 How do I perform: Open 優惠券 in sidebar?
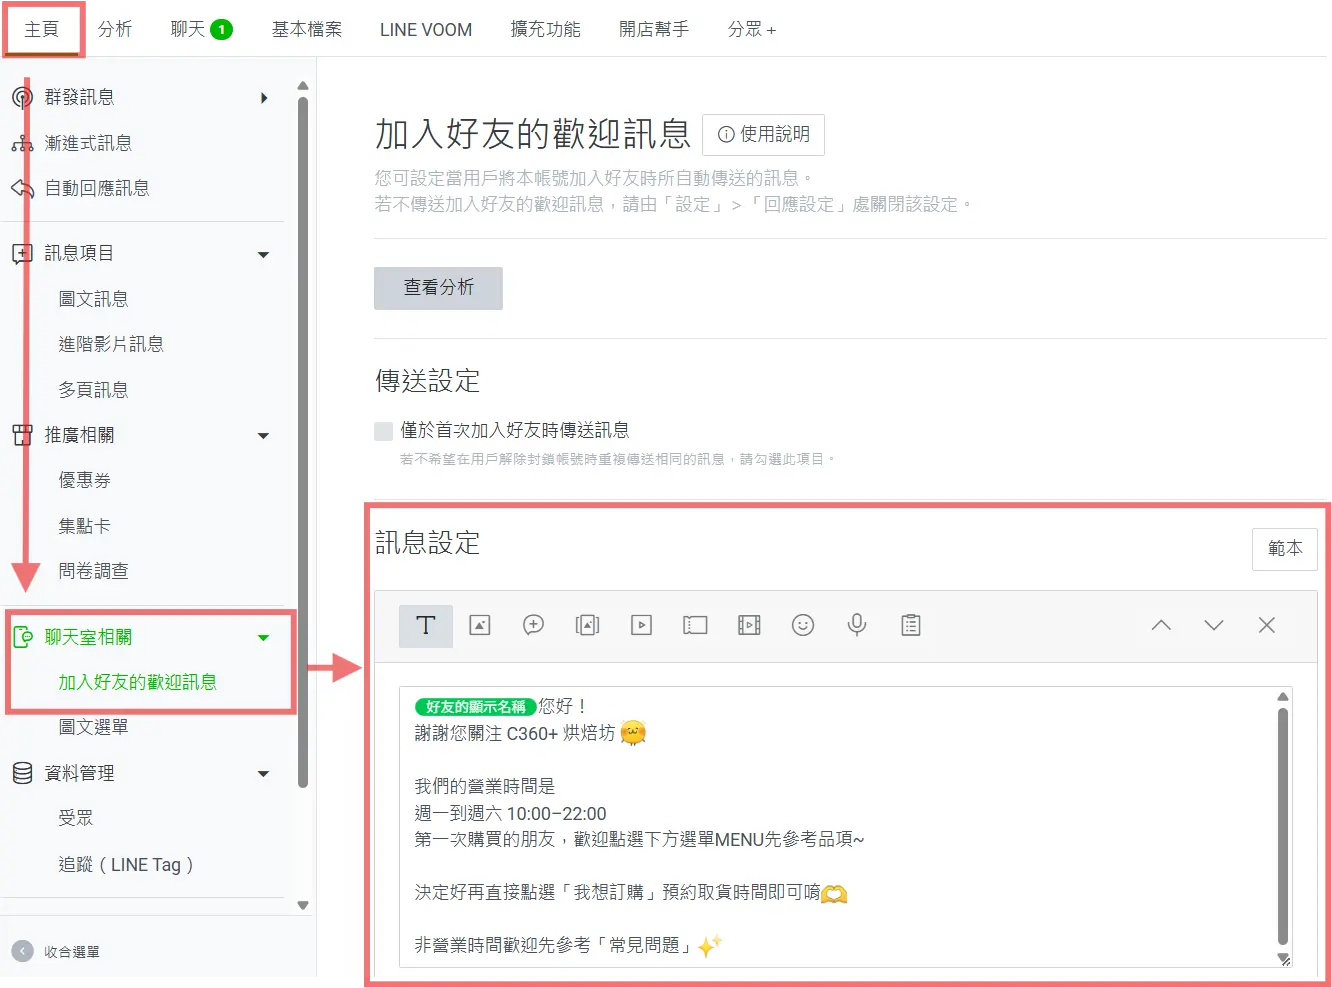(85, 480)
